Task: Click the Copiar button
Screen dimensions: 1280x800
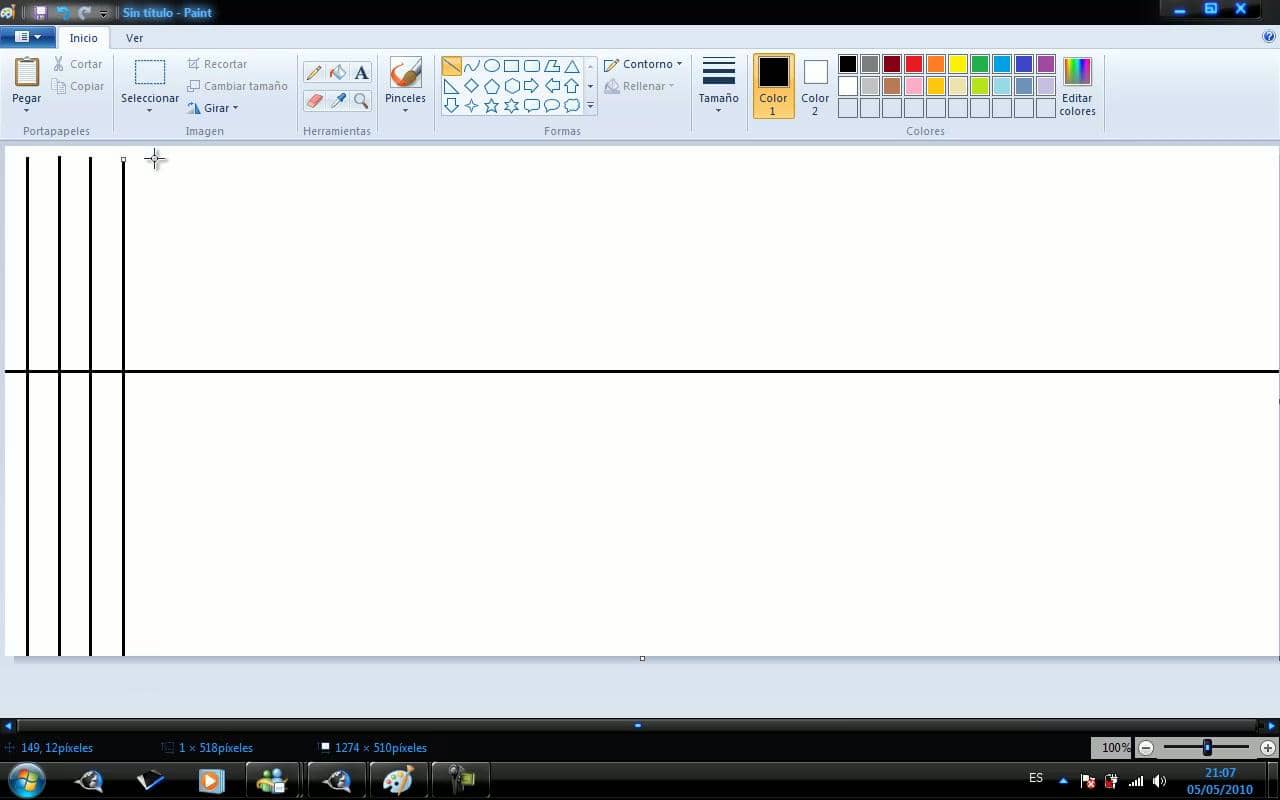Action: 78,86
